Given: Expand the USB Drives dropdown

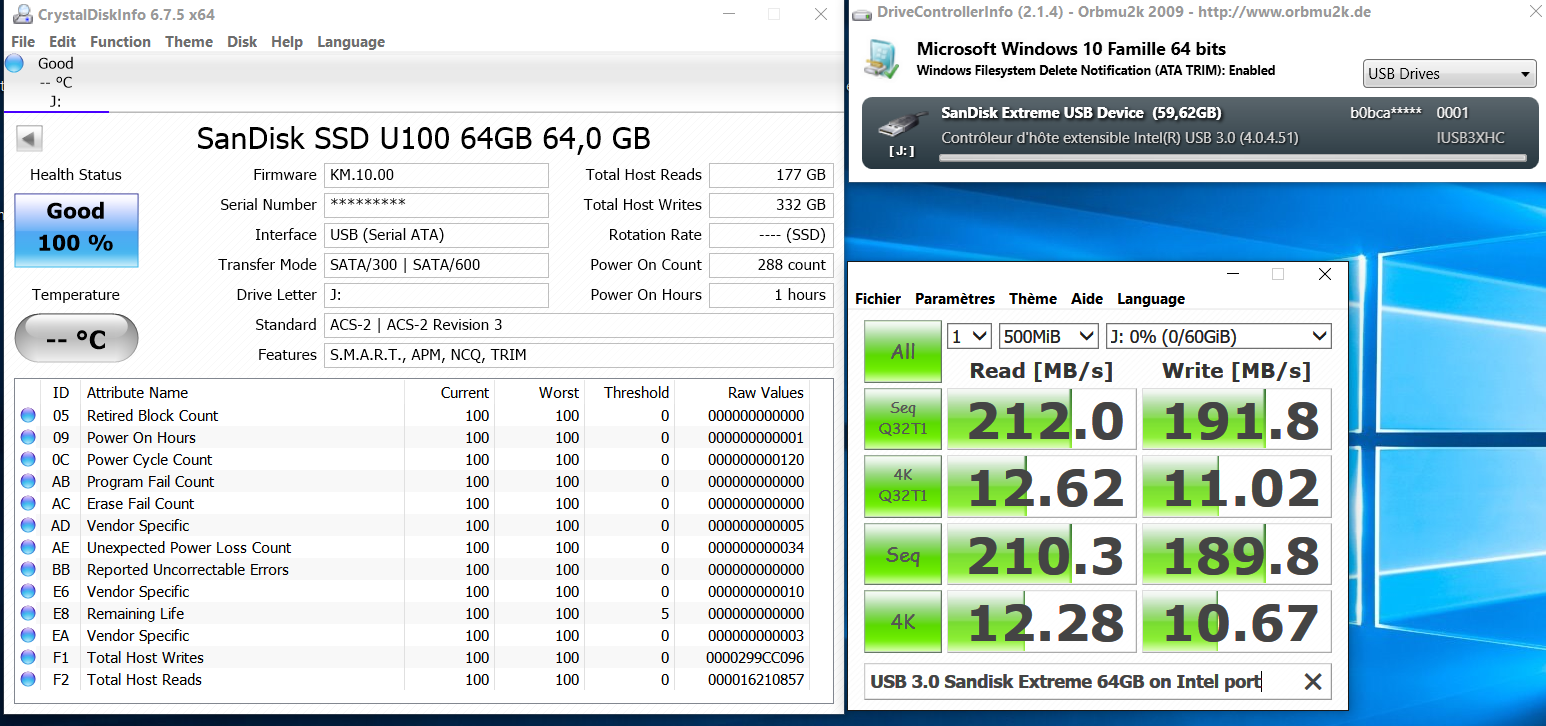Looking at the screenshot, I should [1449, 74].
